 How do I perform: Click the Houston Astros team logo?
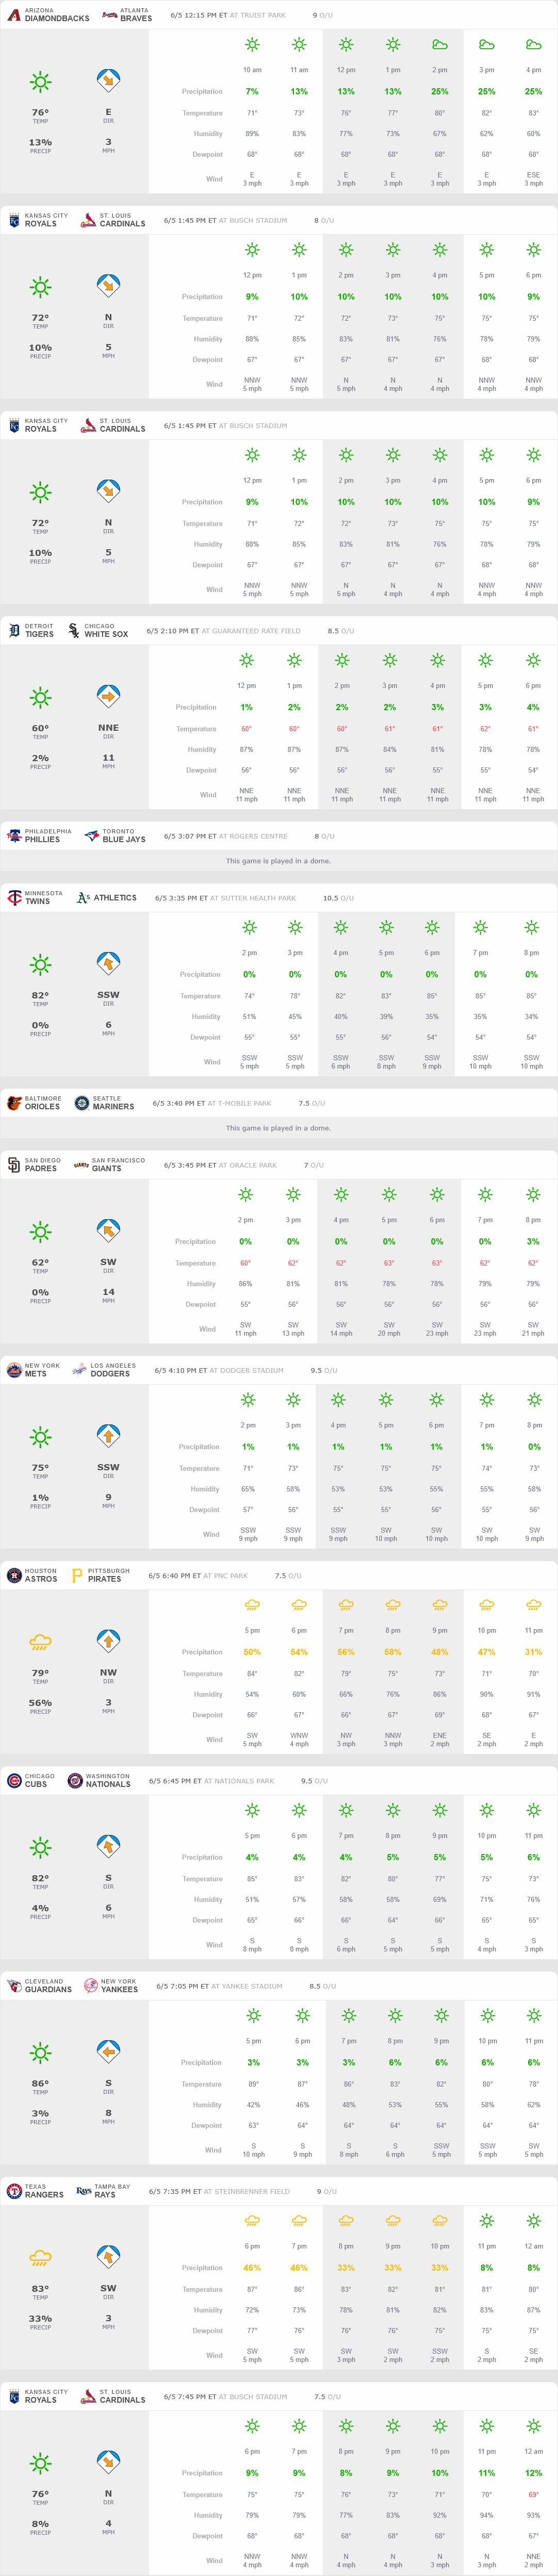14,1575
